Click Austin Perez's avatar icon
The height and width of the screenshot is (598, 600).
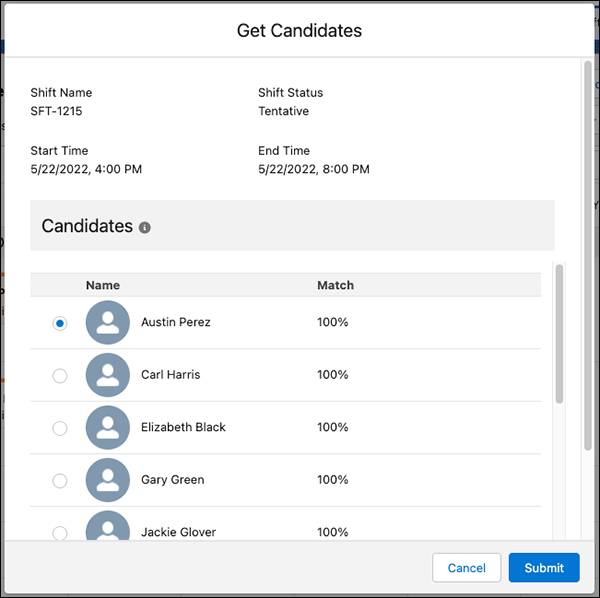(x=108, y=323)
